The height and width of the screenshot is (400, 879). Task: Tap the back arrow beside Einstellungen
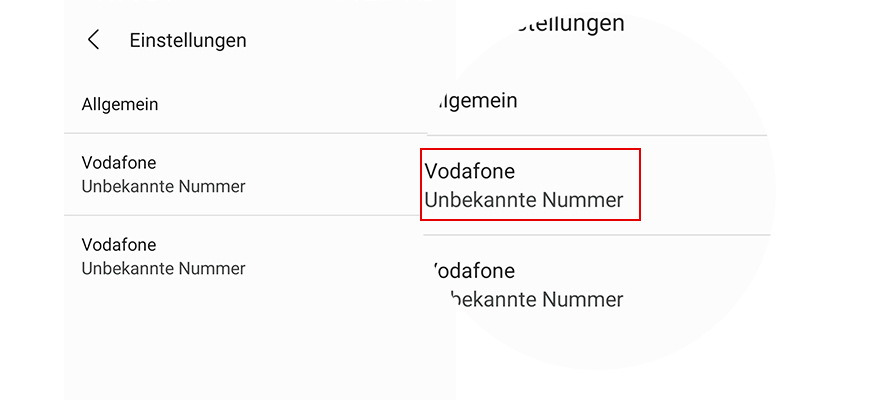[94, 40]
